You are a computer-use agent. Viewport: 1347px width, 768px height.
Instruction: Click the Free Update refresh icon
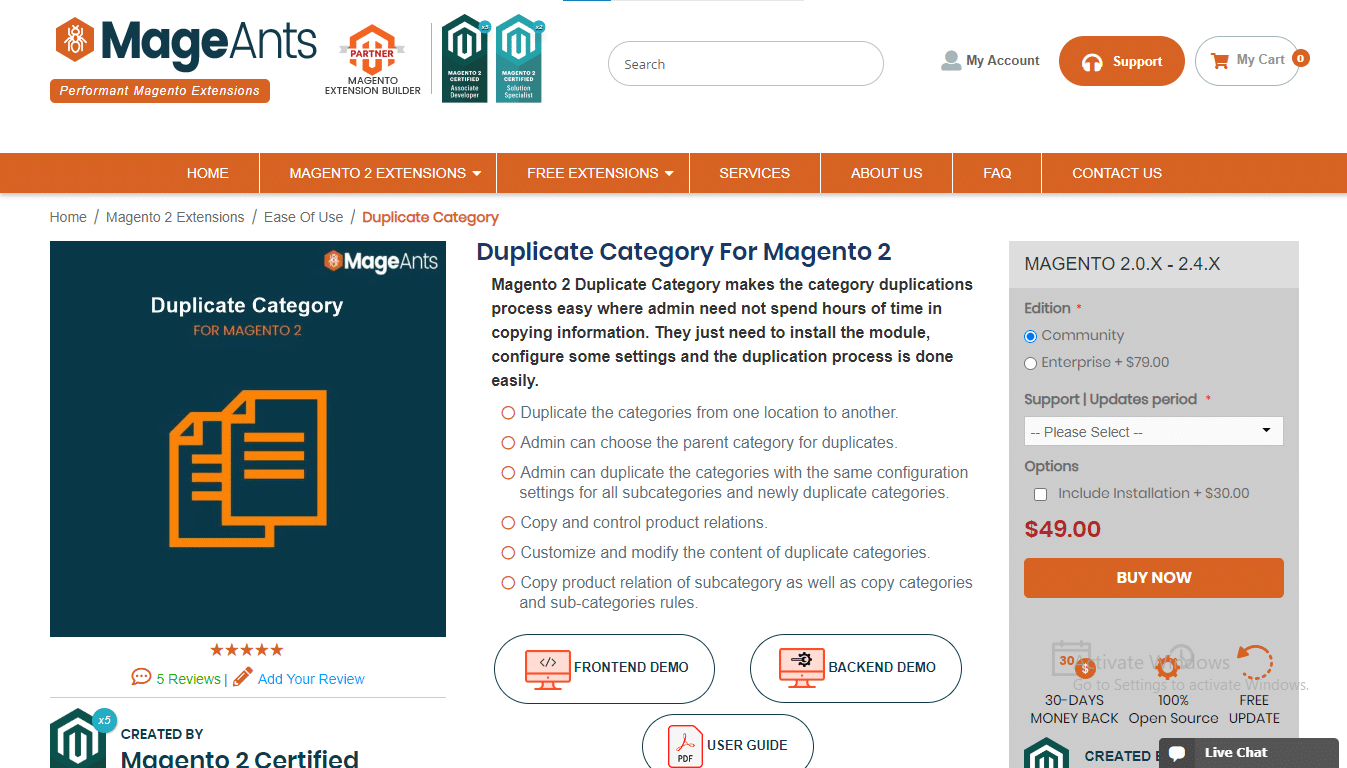tap(1254, 663)
